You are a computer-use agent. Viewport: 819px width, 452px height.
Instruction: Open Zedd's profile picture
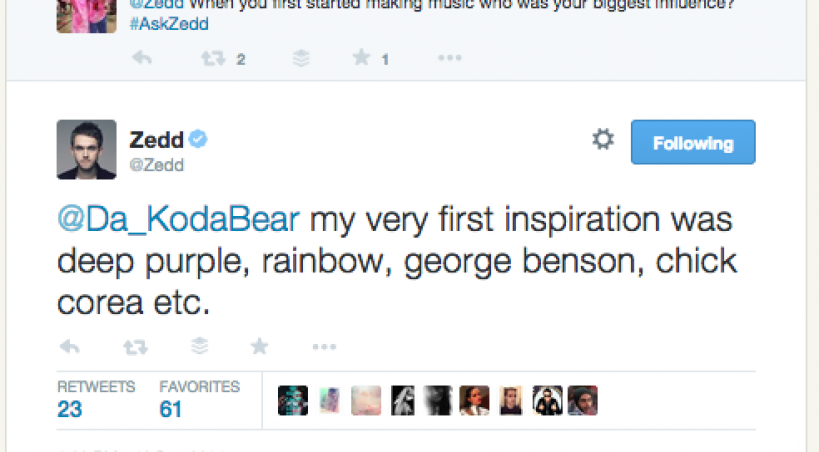pyautogui.click(x=86, y=149)
